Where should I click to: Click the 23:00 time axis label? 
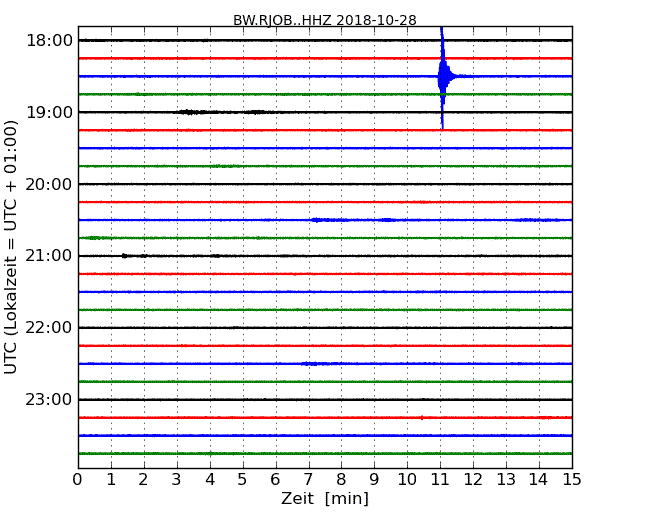pyautogui.click(x=49, y=399)
